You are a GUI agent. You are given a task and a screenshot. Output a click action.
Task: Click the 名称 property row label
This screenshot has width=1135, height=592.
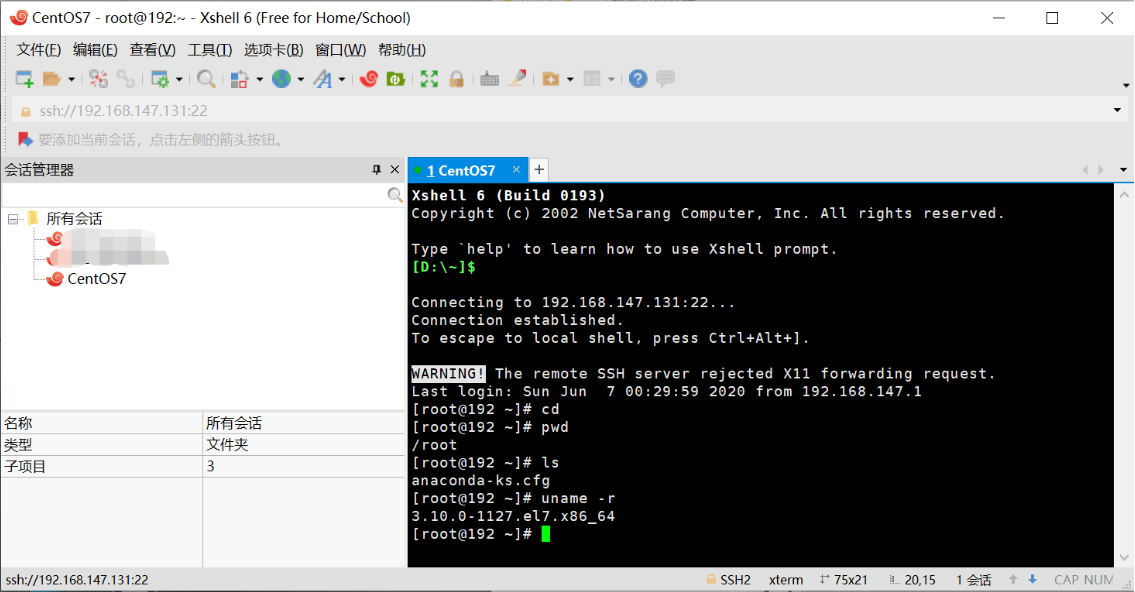tap(18, 423)
